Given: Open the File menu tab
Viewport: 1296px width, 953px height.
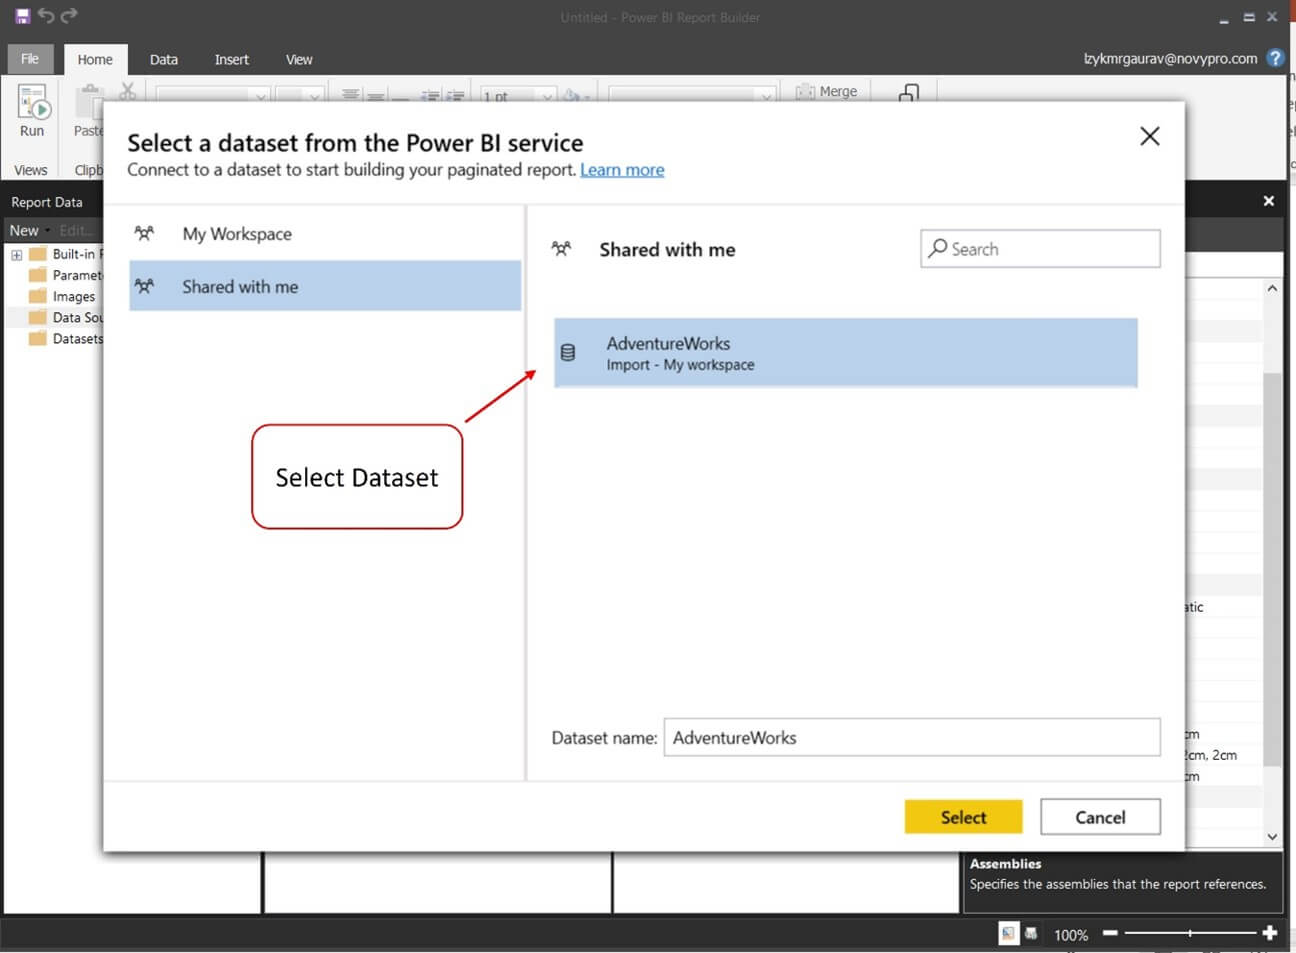Looking at the screenshot, I should (x=30, y=59).
